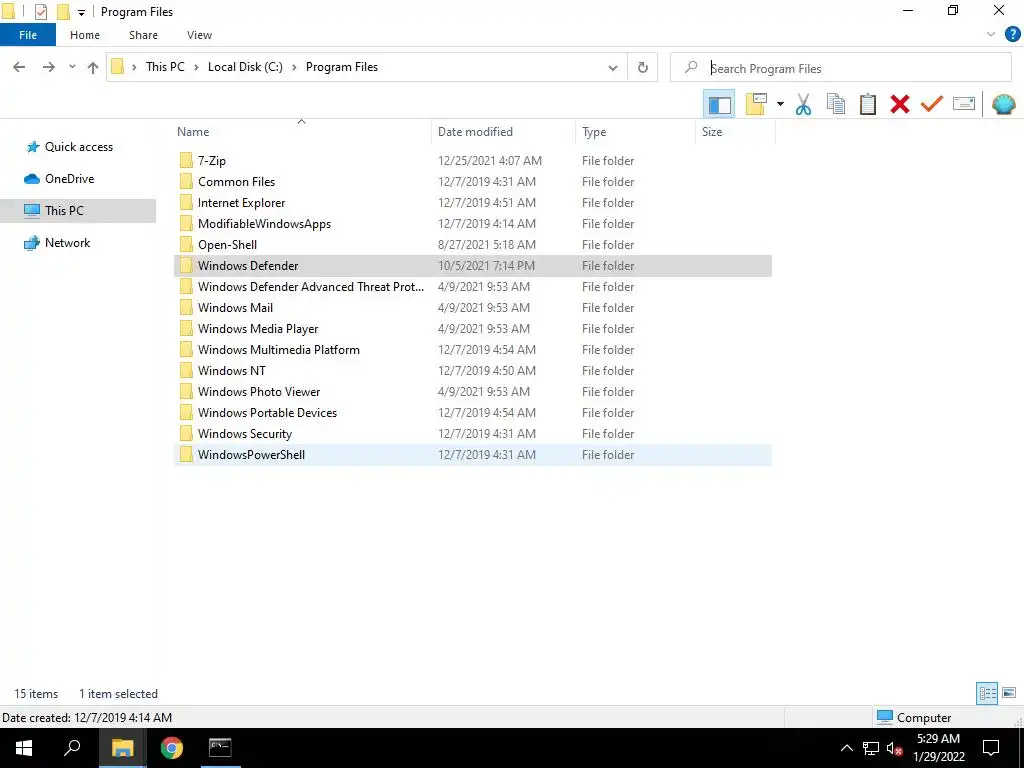Show hidden system tray icons
The height and width of the screenshot is (768, 1024).
click(x=846, y=748)
